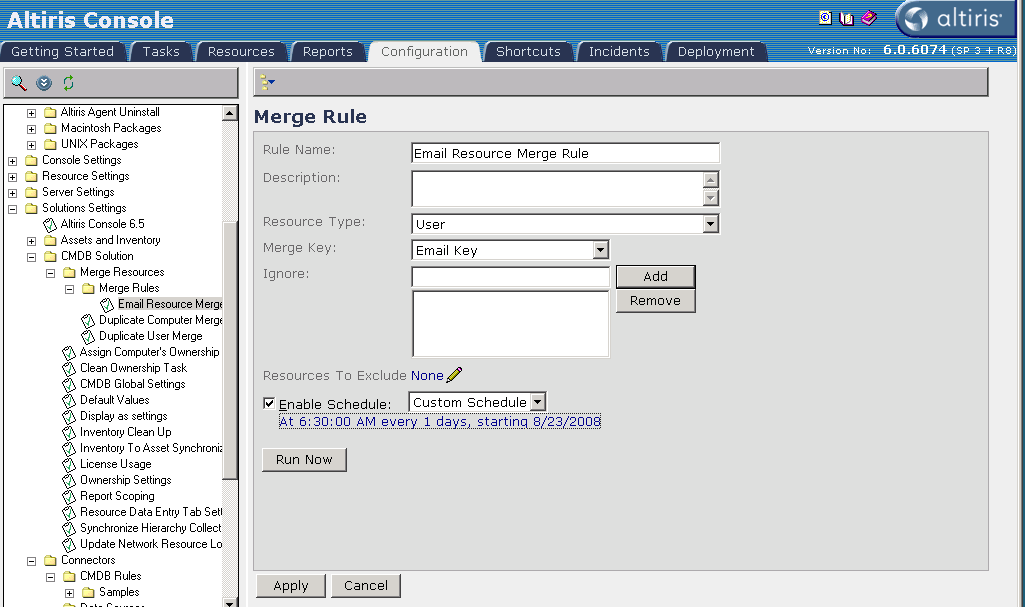
Task: Open the Merge Key dropdown
Action: [x=600, y=250]
